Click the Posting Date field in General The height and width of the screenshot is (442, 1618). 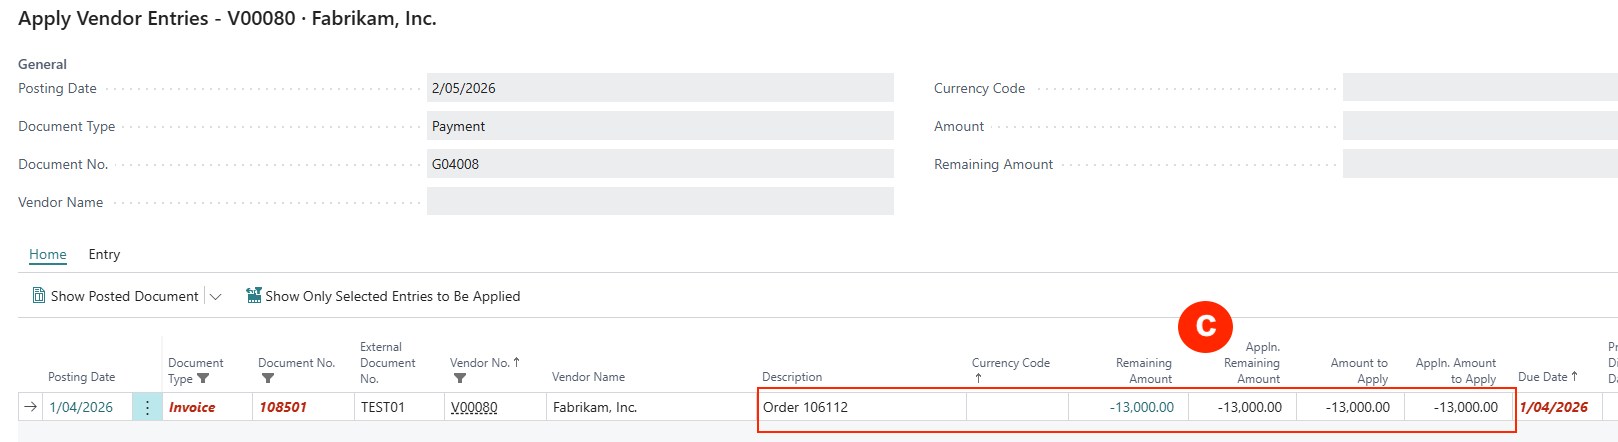click(660, 88)
